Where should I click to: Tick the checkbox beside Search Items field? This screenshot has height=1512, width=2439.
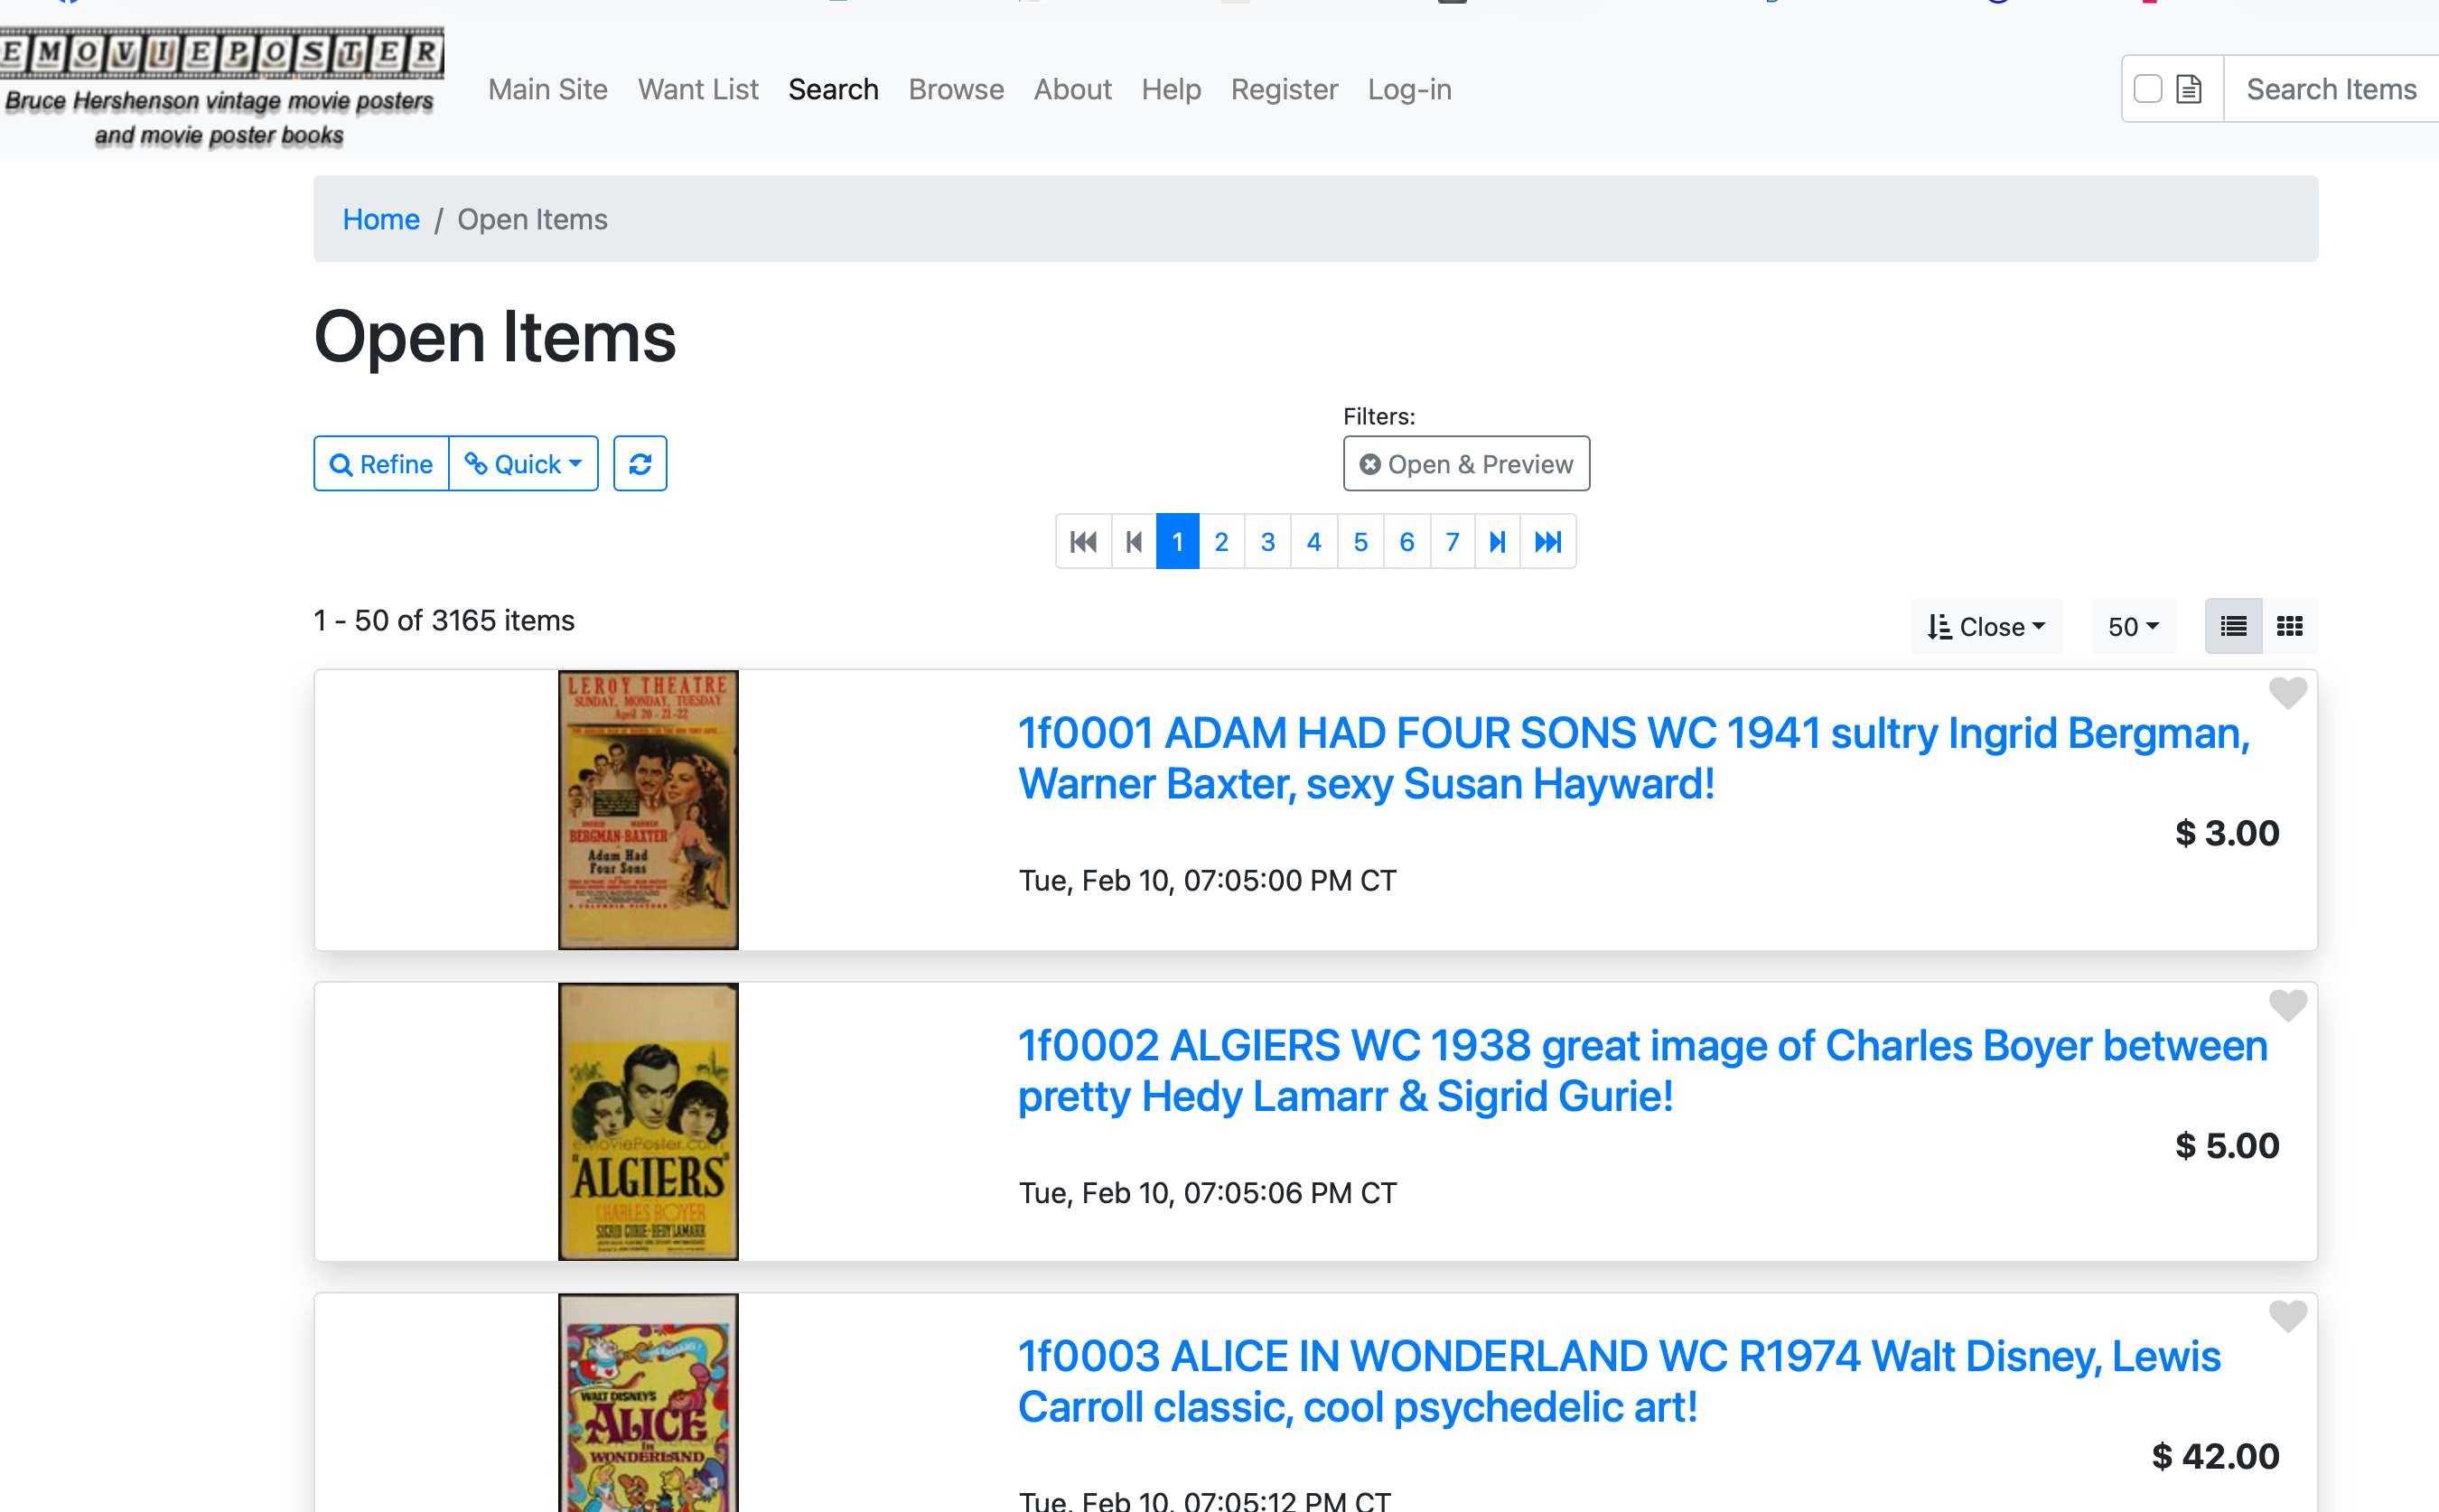pos(2147,89)
